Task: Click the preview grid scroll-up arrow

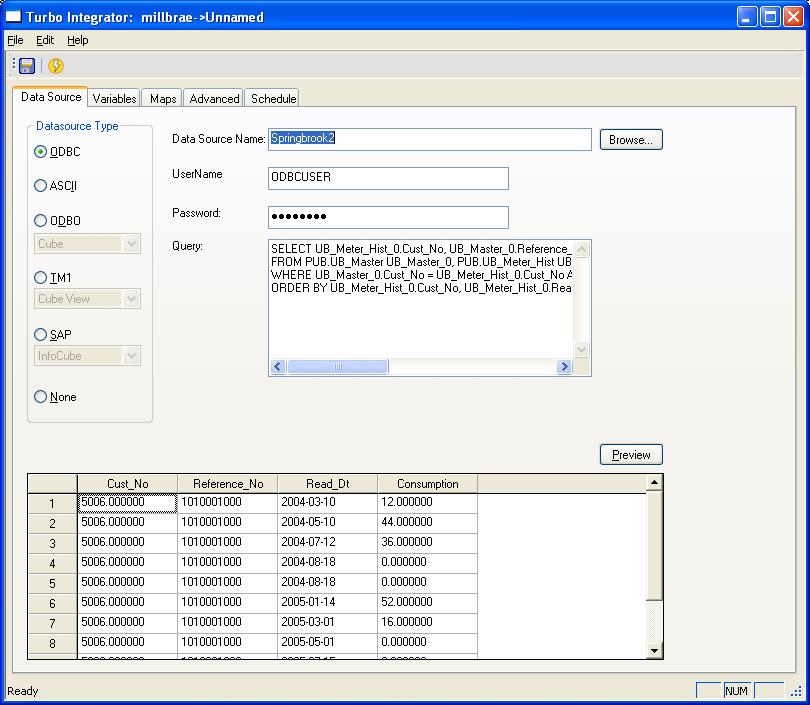Action: pos(655,483)
